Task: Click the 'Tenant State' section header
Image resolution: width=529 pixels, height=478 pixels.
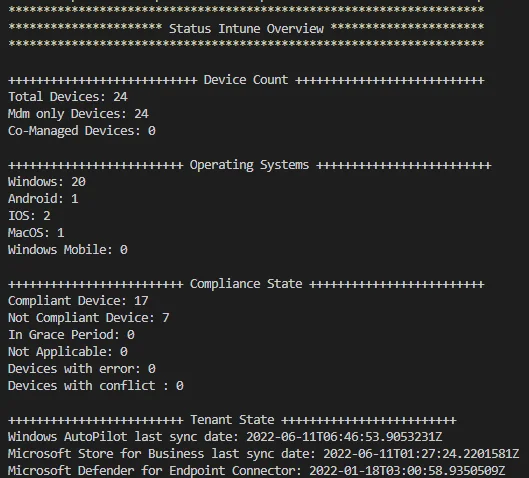Action: (x=232, y=420)
